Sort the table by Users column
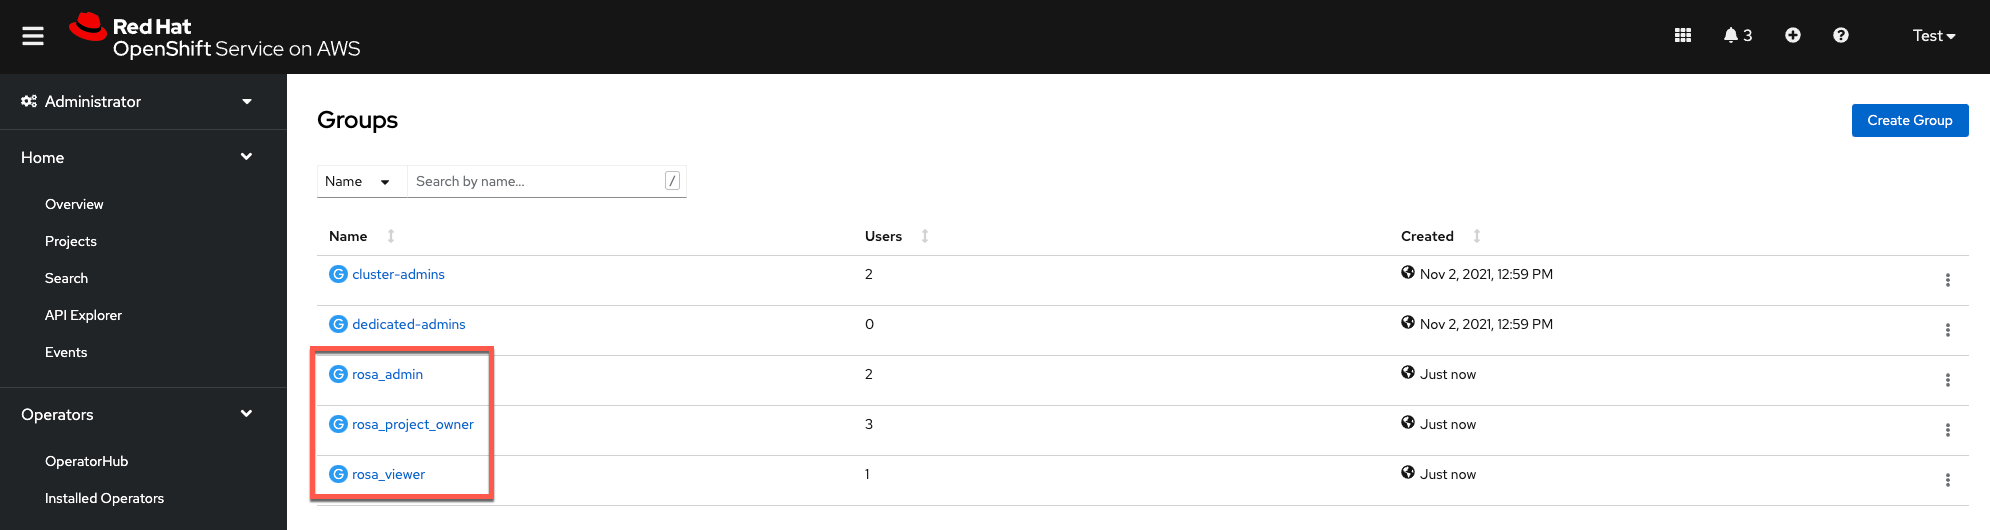1990x530 pixels. (x=897, y=236)
